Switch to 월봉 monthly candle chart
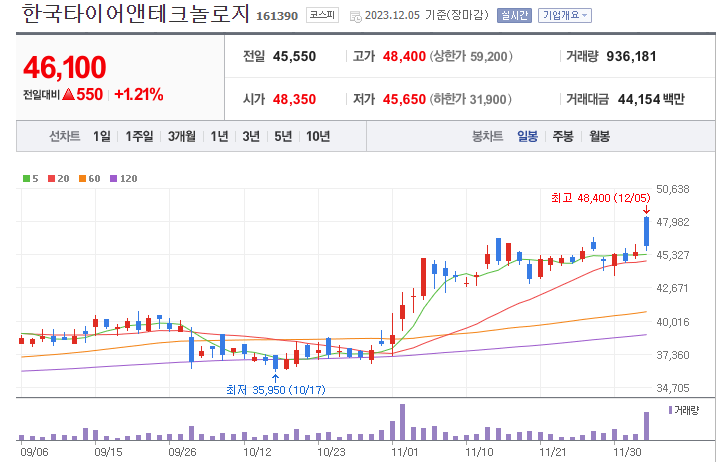716x462 pixels. [x=599, y=136]
